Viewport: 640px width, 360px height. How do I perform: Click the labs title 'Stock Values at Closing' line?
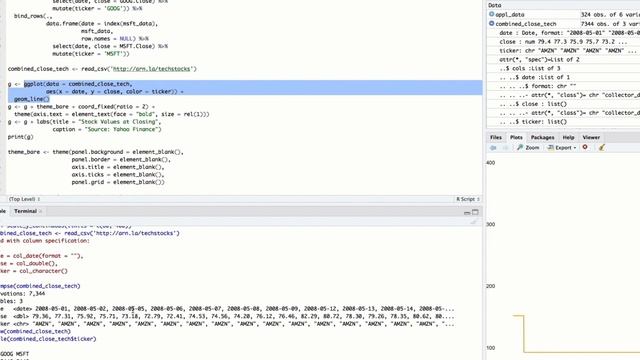(84, 122)
